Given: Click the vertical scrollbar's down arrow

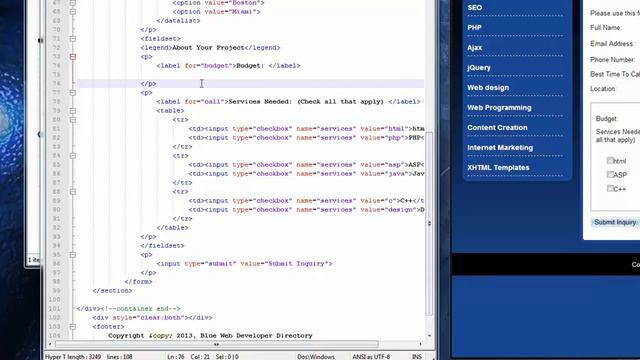Looking at the screenshot, I should pos(429,336).
